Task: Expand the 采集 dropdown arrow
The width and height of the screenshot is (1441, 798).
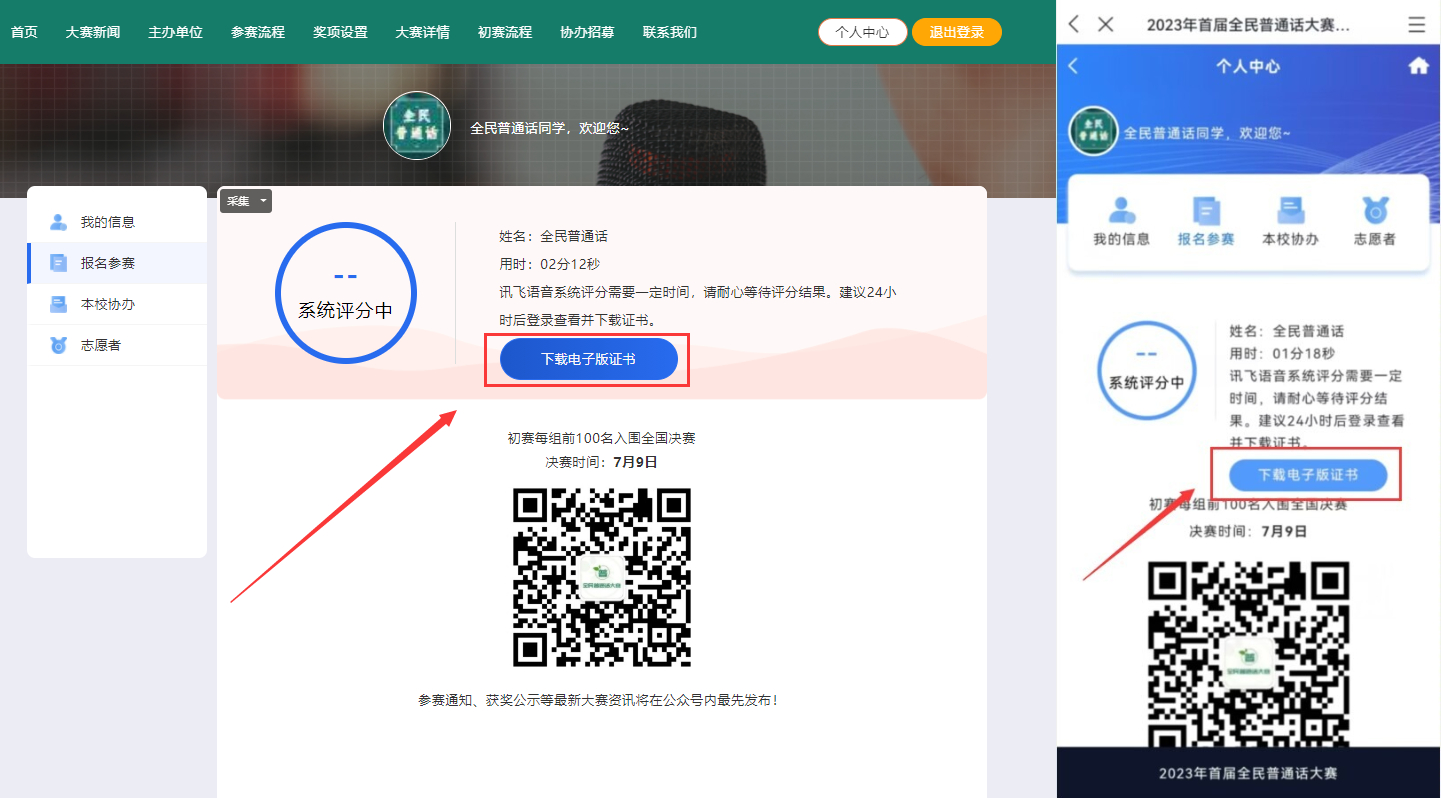Action: (x=263, y=201)
